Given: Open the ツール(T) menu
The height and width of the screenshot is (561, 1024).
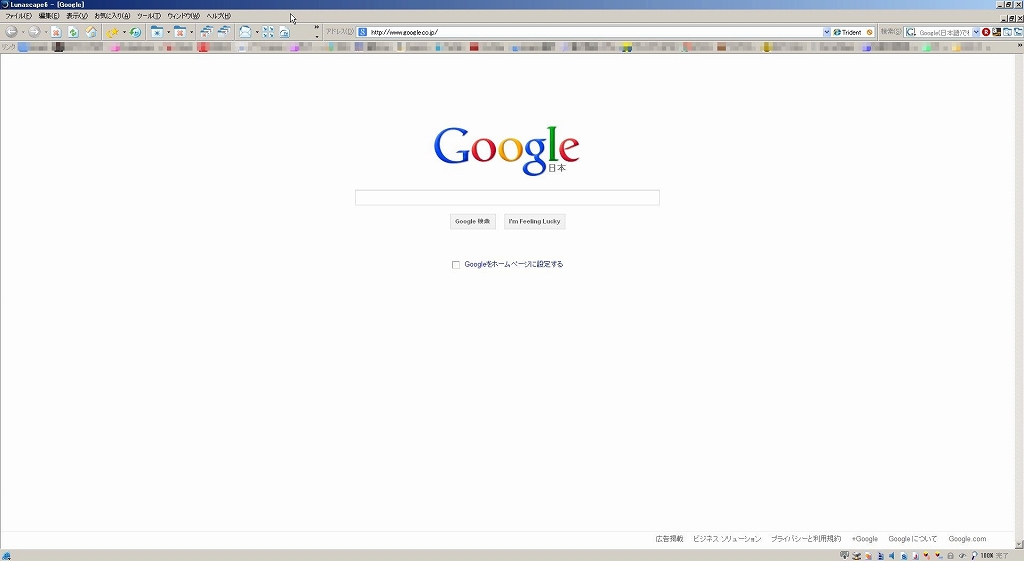Looking at the screenshot, I should (149, 16).
